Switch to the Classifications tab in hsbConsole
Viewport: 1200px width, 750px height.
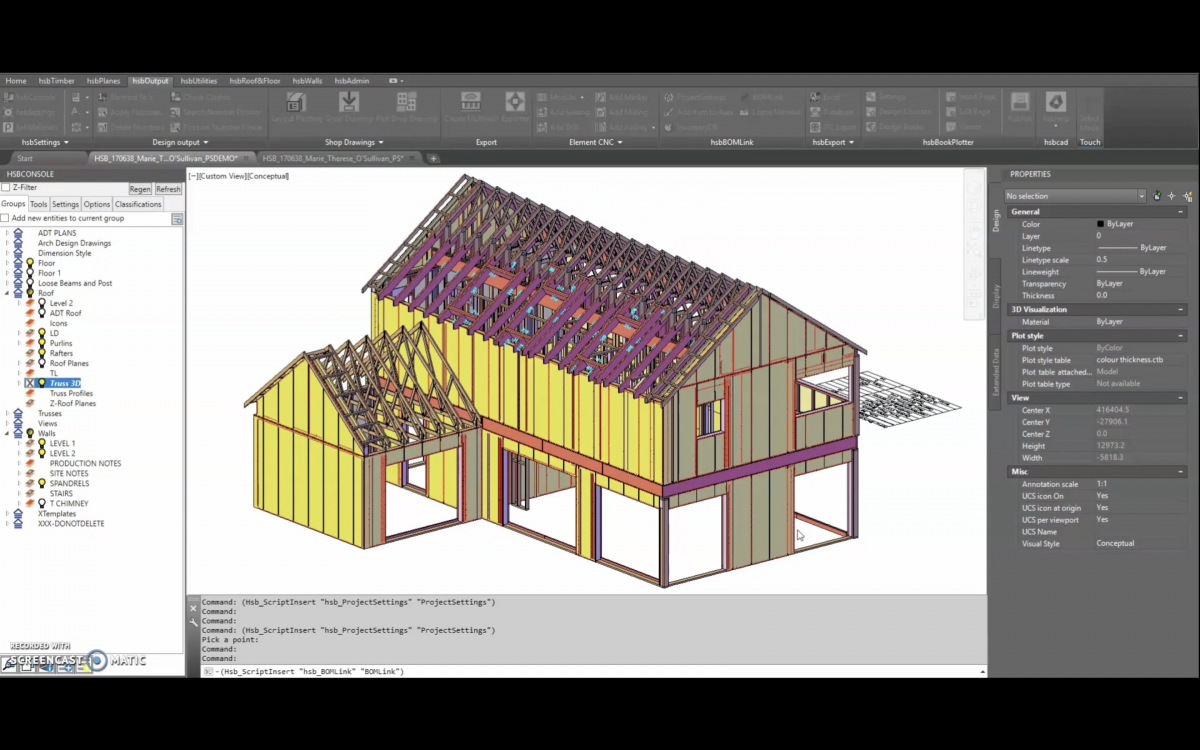pyautogui.click(x=138, y=204)
